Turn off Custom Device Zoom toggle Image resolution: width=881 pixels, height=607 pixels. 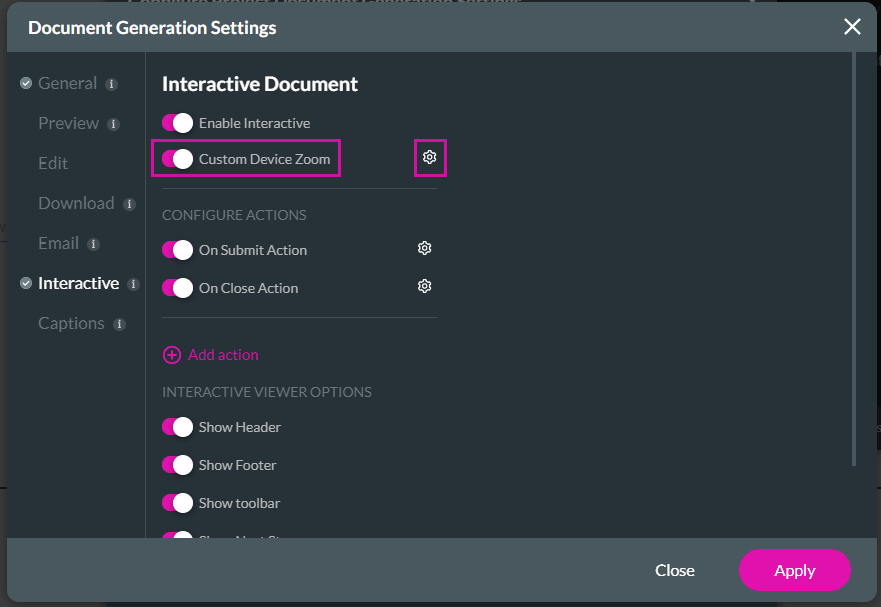(x=177, y=159)
